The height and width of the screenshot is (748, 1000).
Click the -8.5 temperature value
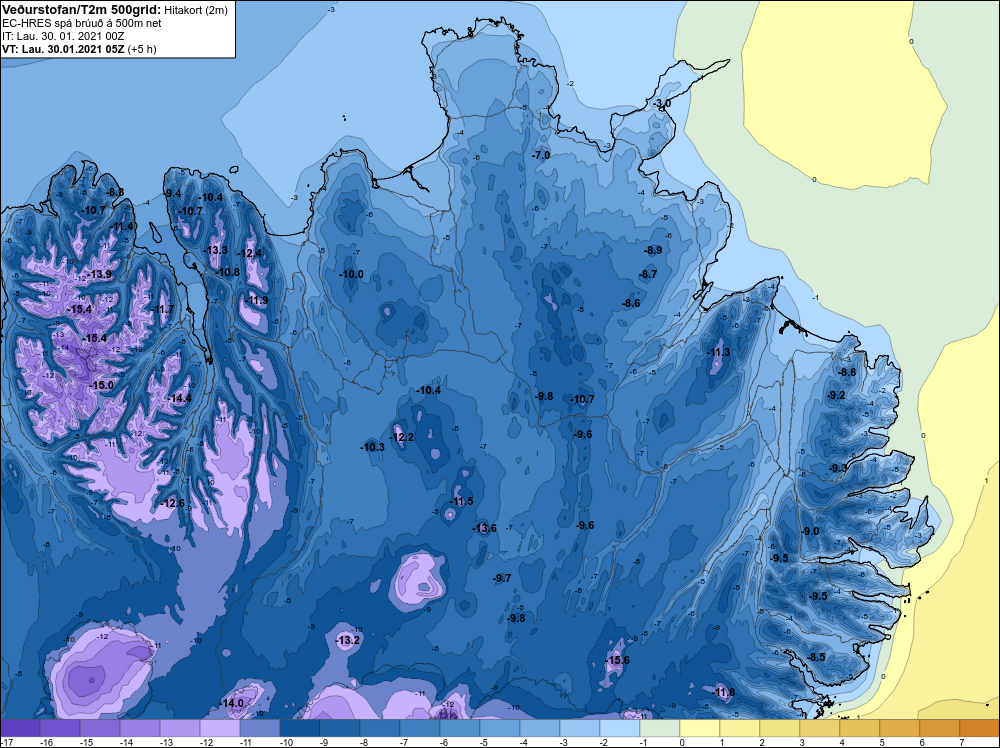(x=816, y=657)
